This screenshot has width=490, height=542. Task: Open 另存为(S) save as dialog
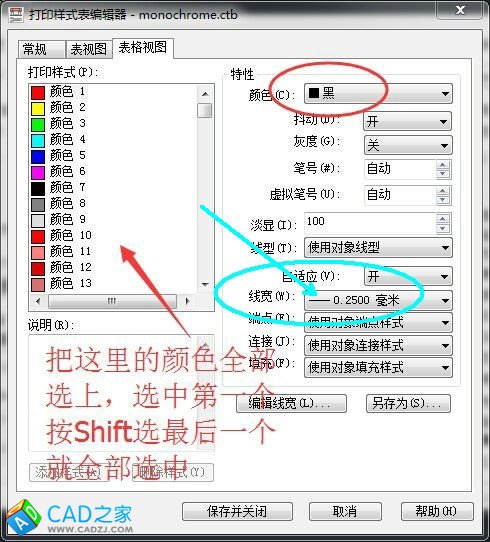408,403
